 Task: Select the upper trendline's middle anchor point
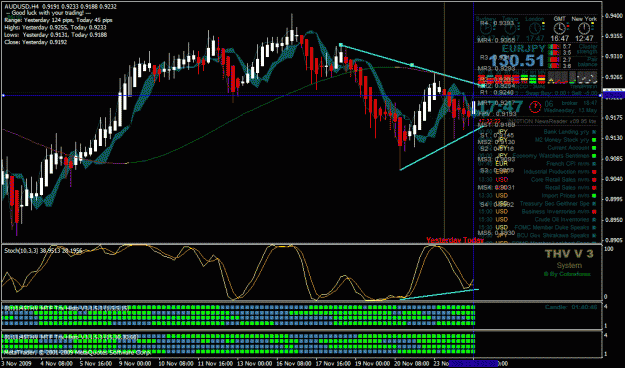tap(412, 65)
